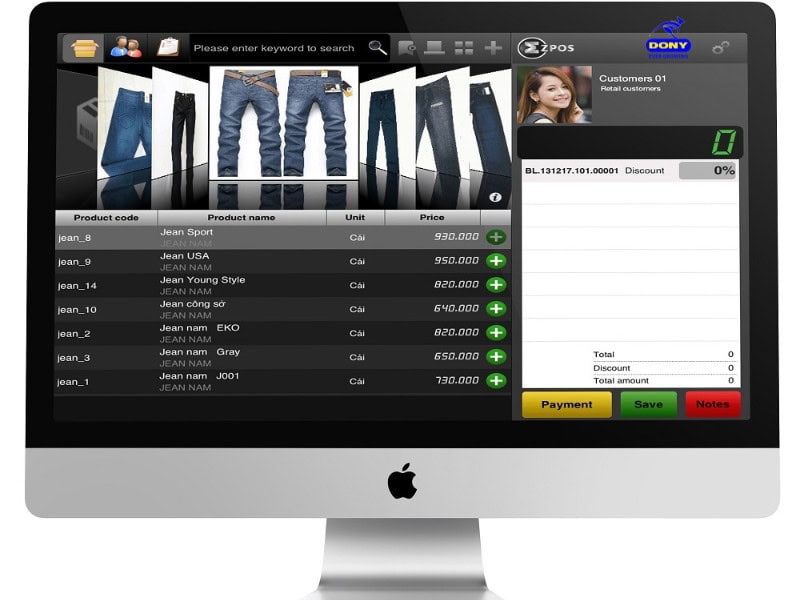800x600 pixels.
Task: Click the green Save button
Action: tap(648, 405)
